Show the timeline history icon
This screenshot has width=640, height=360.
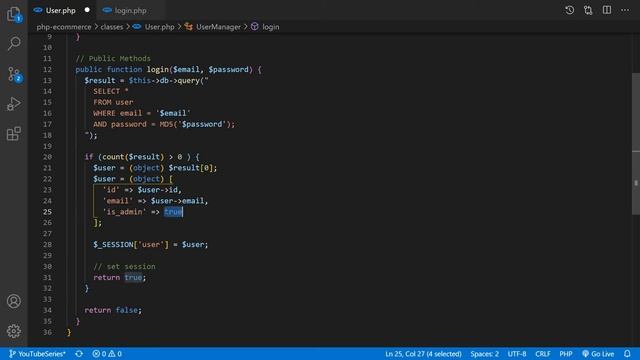point(569,10)
